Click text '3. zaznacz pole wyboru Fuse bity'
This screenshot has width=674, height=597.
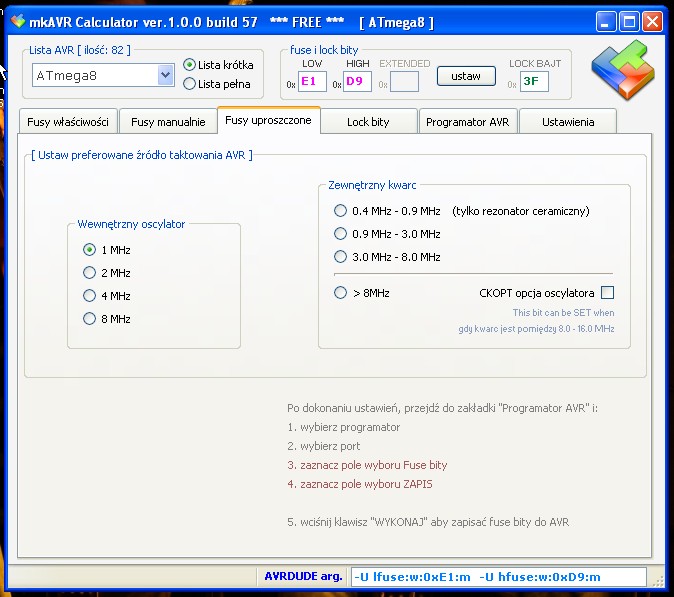click(367, 465)
